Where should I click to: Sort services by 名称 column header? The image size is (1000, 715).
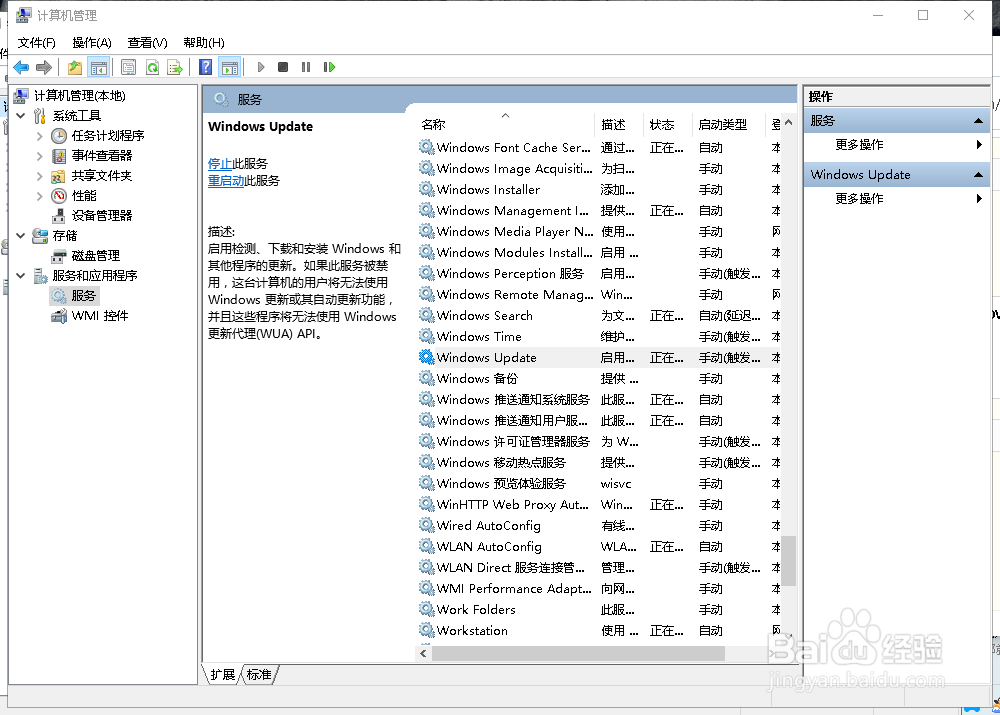click(x=506, y=124)
